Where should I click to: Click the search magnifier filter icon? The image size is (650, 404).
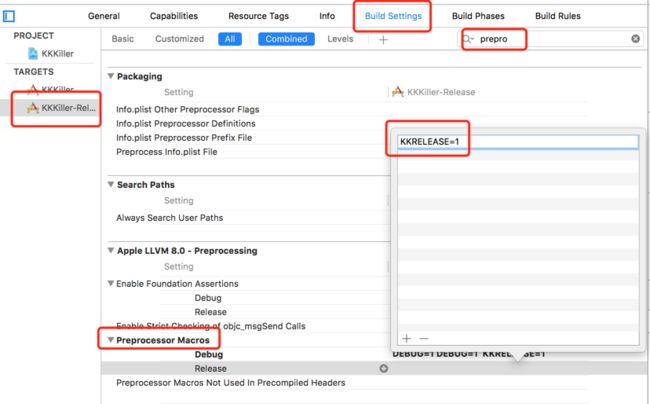(468, 39)
